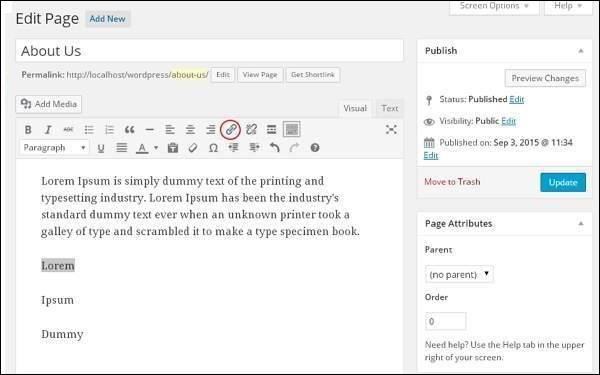This screenshot has width=600, height=375.
Task: Clear formatting with the eraser icon
Action: (x=193, y=148)
